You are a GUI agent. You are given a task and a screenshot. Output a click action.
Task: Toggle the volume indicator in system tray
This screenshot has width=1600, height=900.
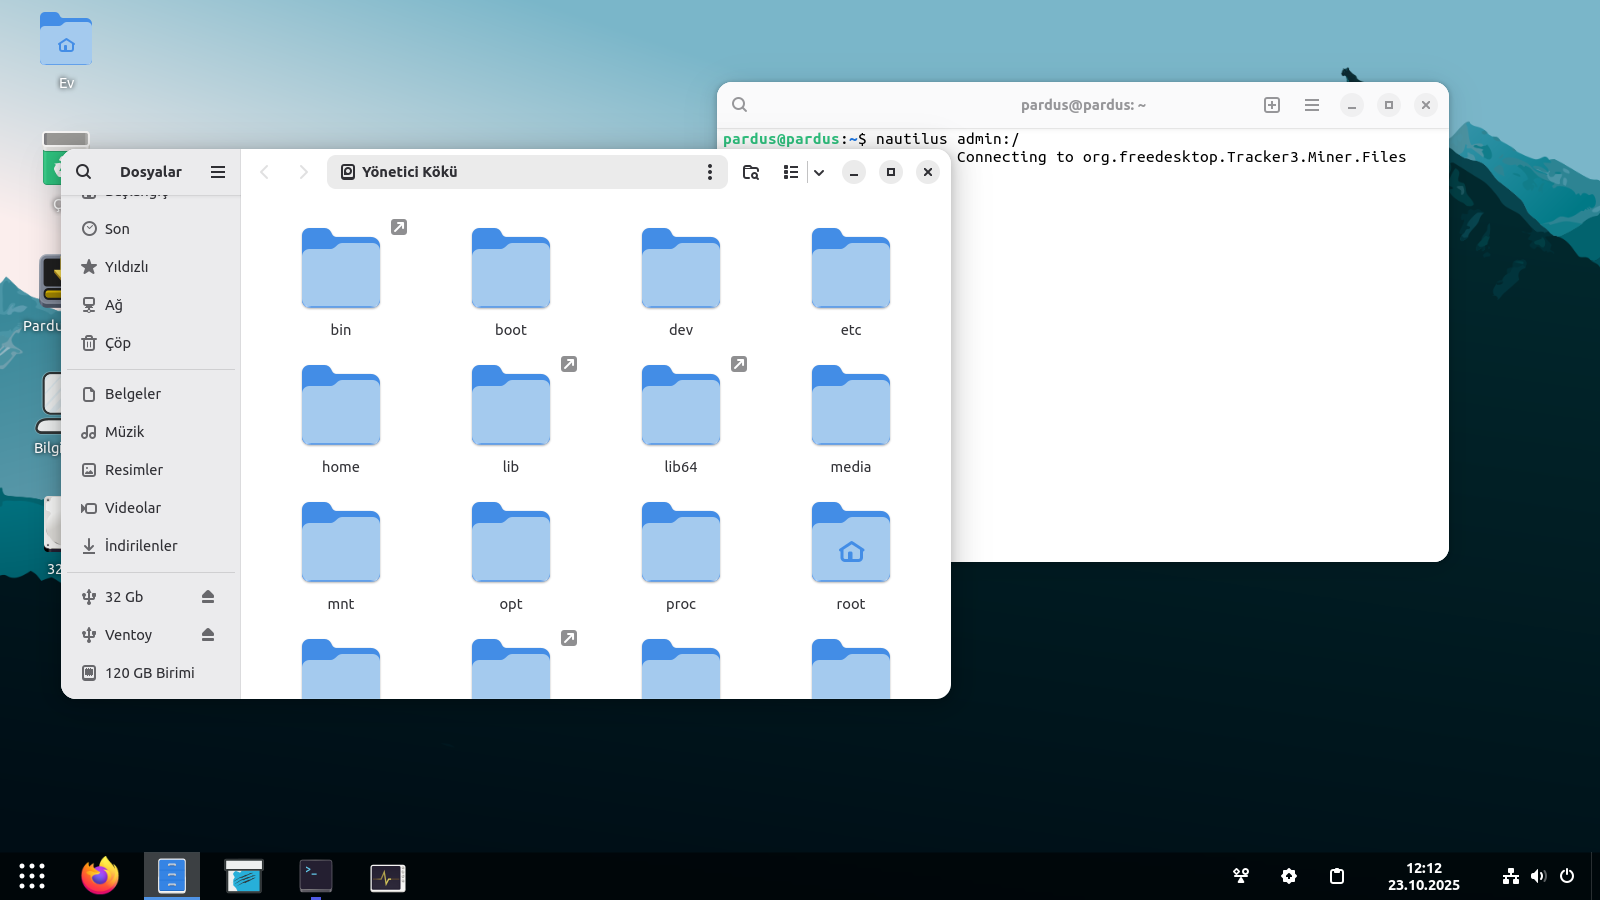point(1538,877)
